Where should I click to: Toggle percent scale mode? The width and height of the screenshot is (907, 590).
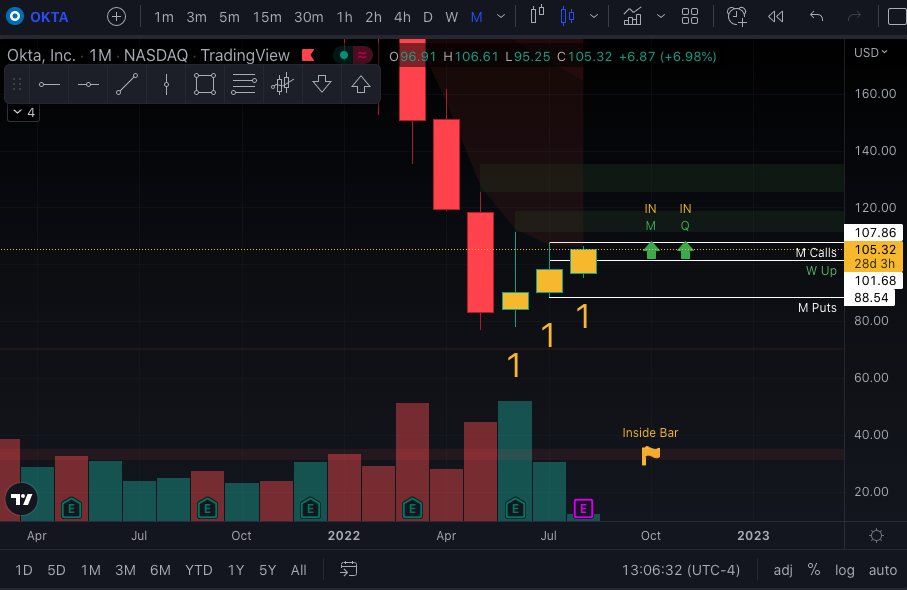pyautogui.click(x=814, y=570)
